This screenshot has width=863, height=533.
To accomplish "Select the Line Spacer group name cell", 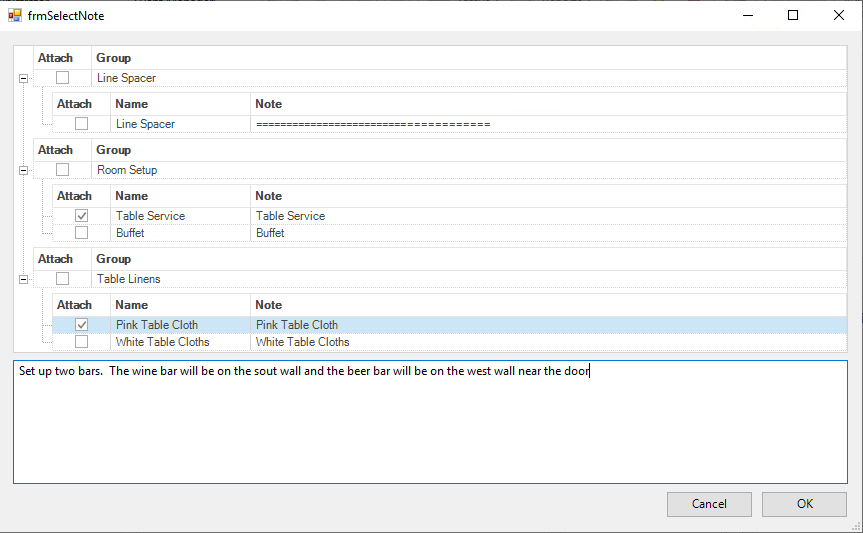I will tap(469, 78).
